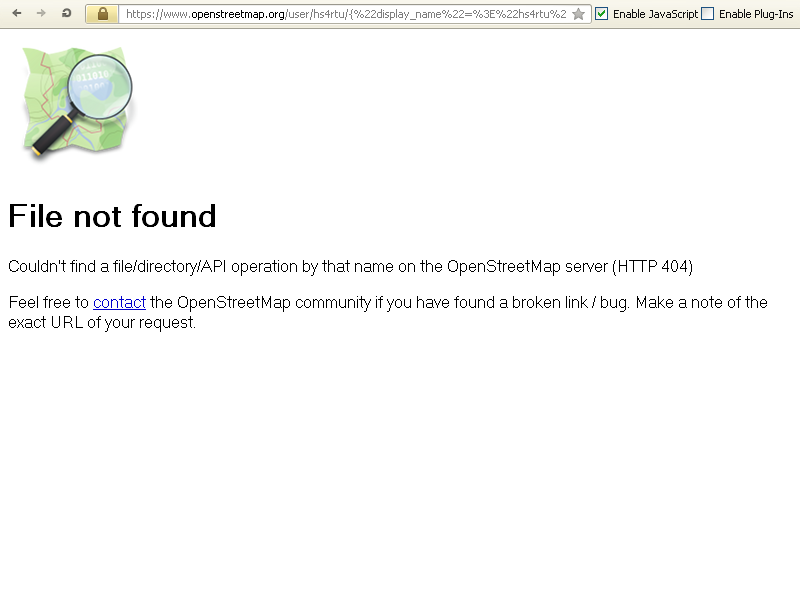Click the exact URL of your request line
The height and width of the screenshot is (600, 800).
point(102,322)
